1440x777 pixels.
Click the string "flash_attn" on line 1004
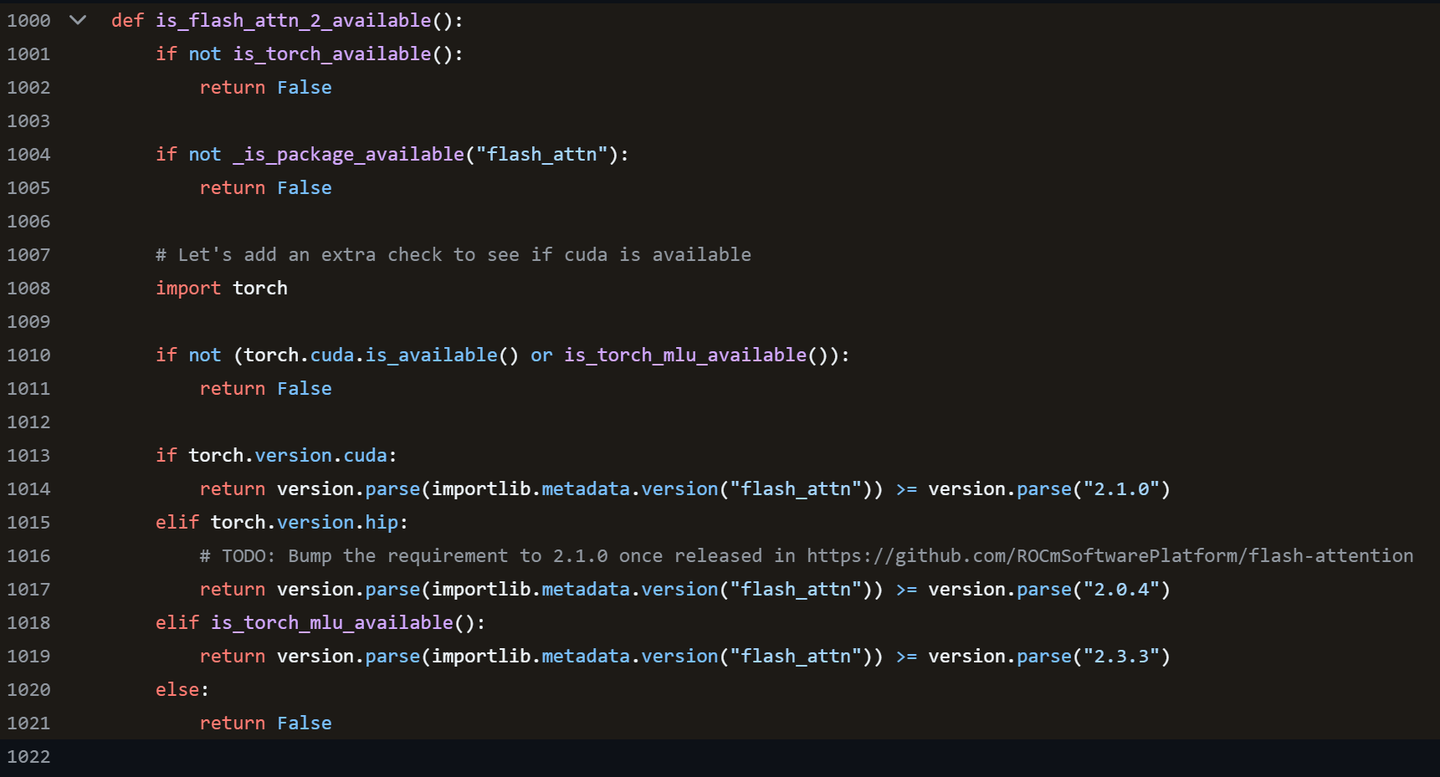pyautogui.click(x=540, y=154)
